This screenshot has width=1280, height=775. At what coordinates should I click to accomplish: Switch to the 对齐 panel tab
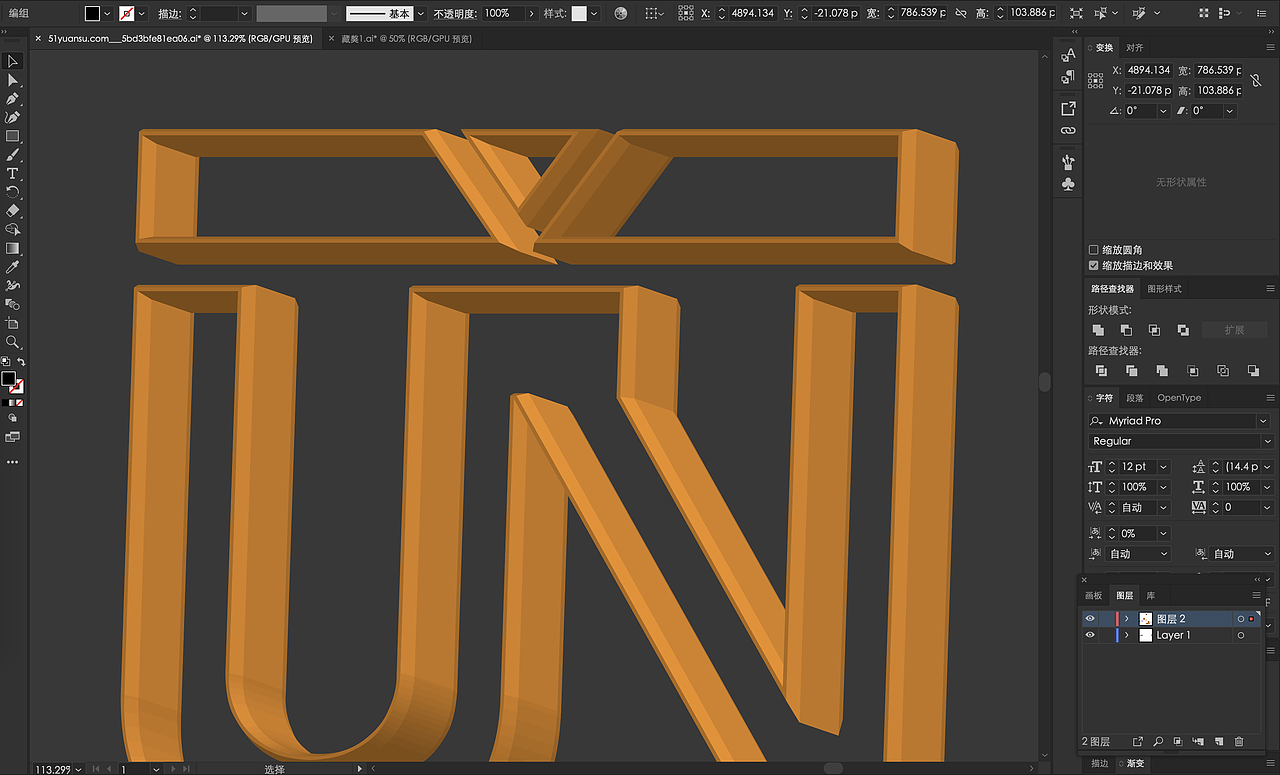1135,48
